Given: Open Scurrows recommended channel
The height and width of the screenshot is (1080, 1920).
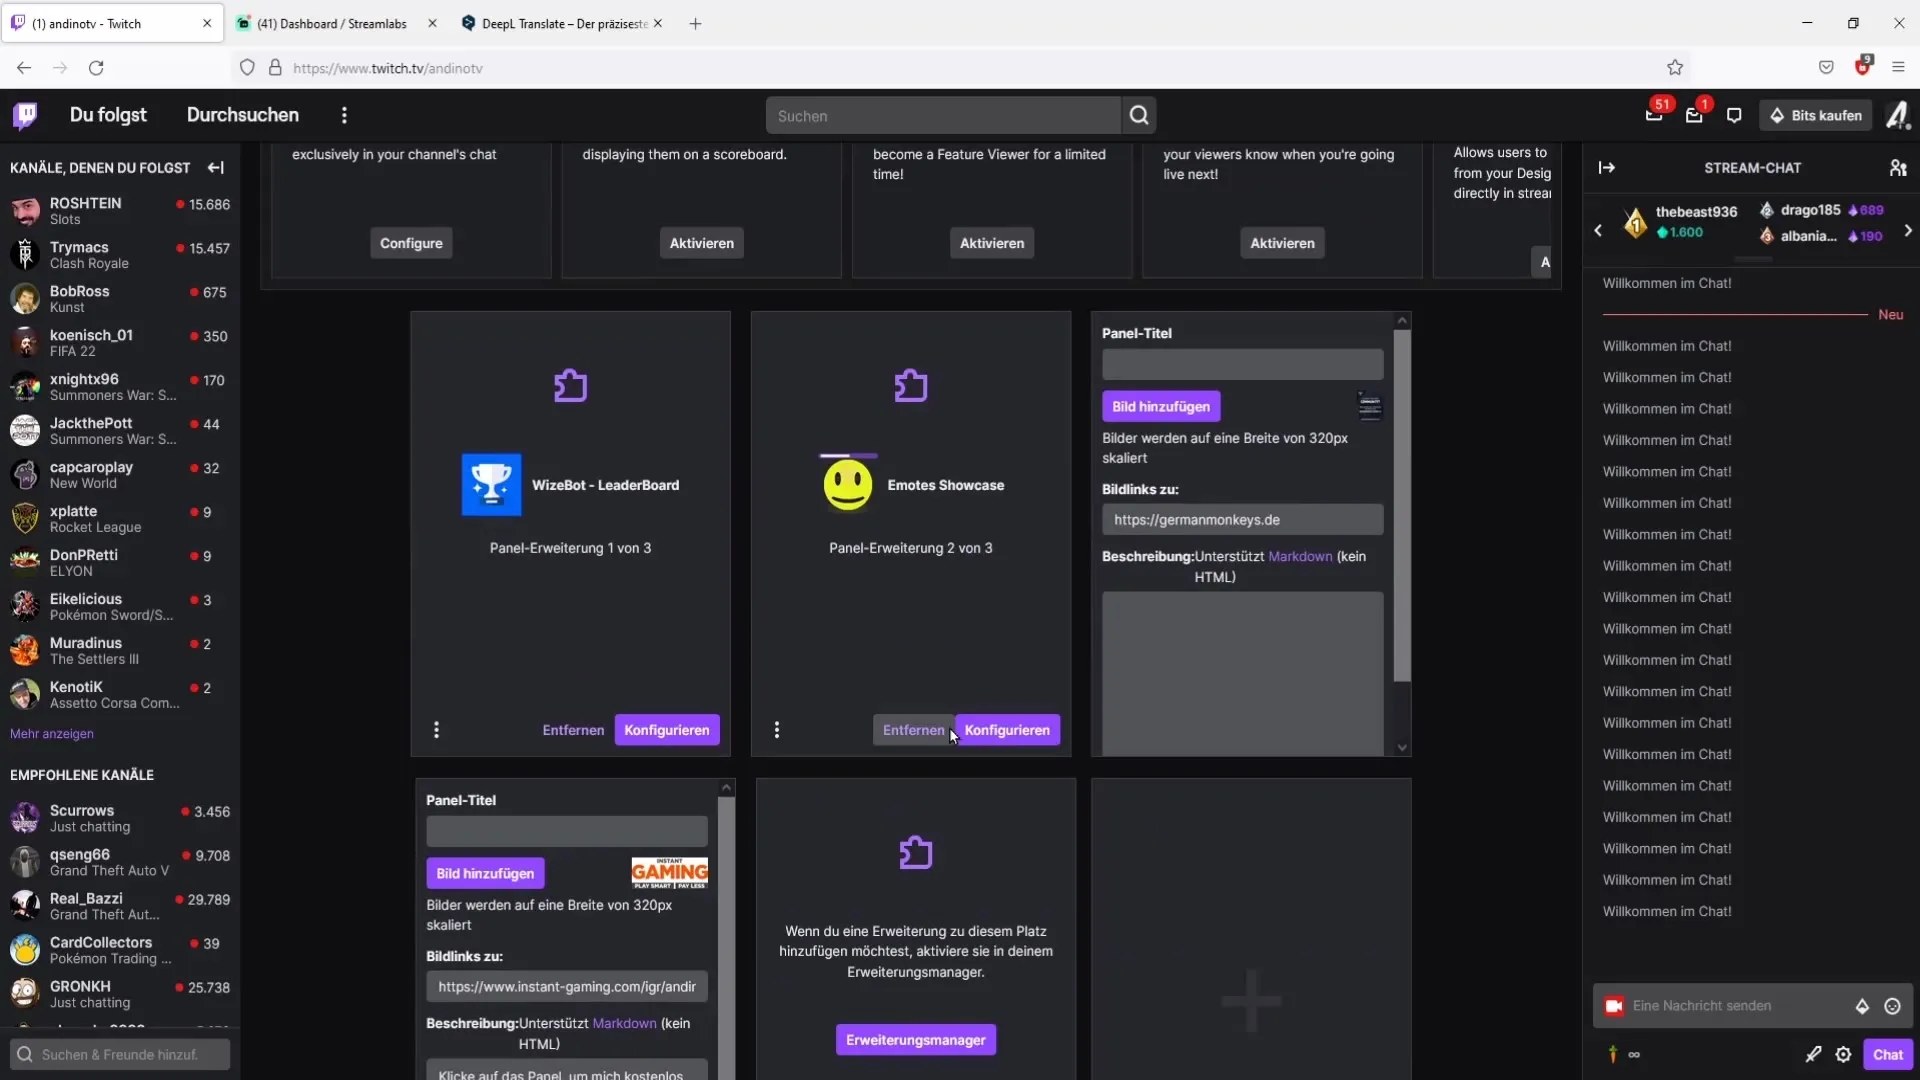Looking at the screenshot, I should point(120,818).
